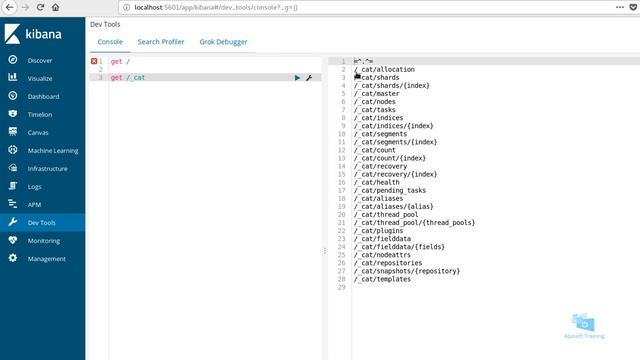This screenshot has width=640, height=360.
Task: Click output line /_cat/thread_pool/{thread_pools}
Action: pyautogui.click(x=414, y=222)
